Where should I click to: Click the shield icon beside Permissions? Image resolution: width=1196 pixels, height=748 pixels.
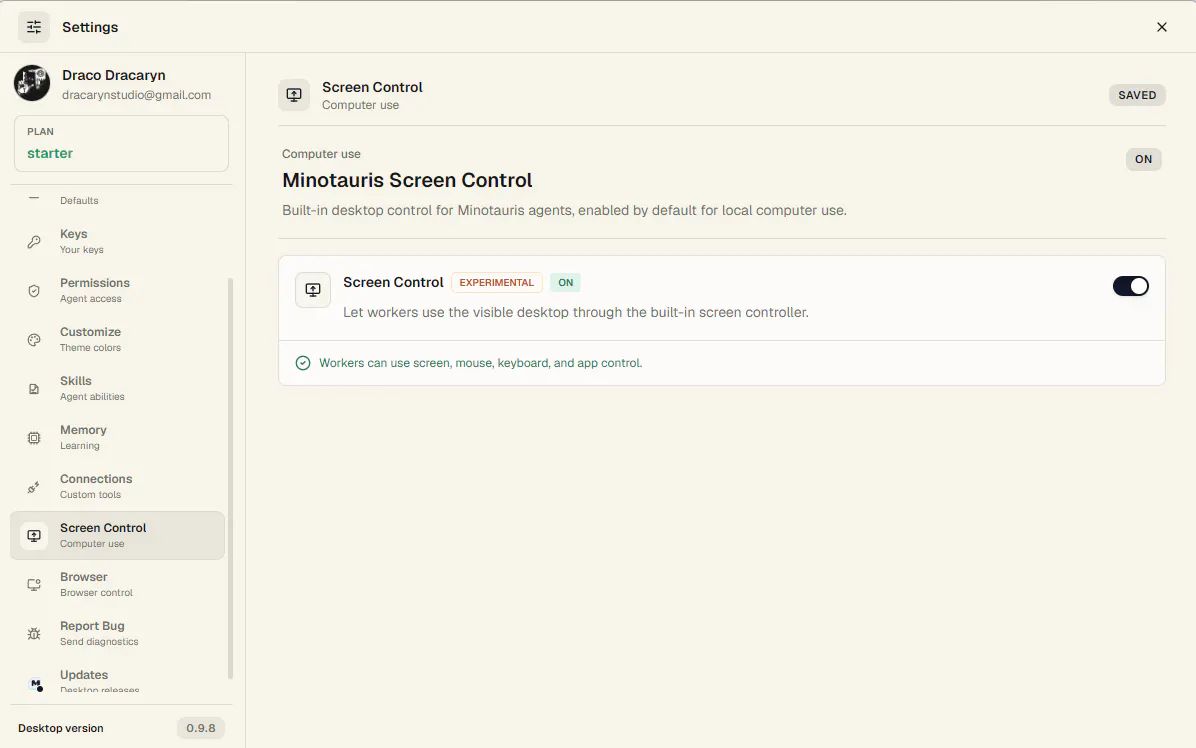point(34,291)
